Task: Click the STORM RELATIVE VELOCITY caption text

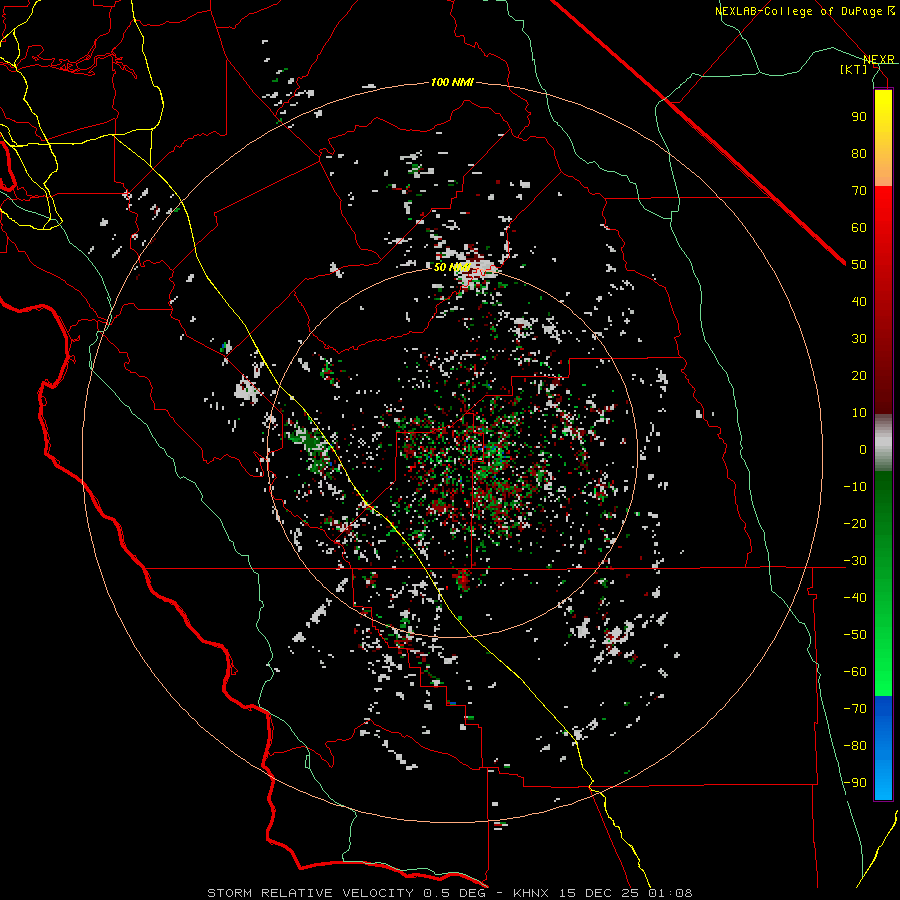Action: pyautogui.click(x=311, y=893)
